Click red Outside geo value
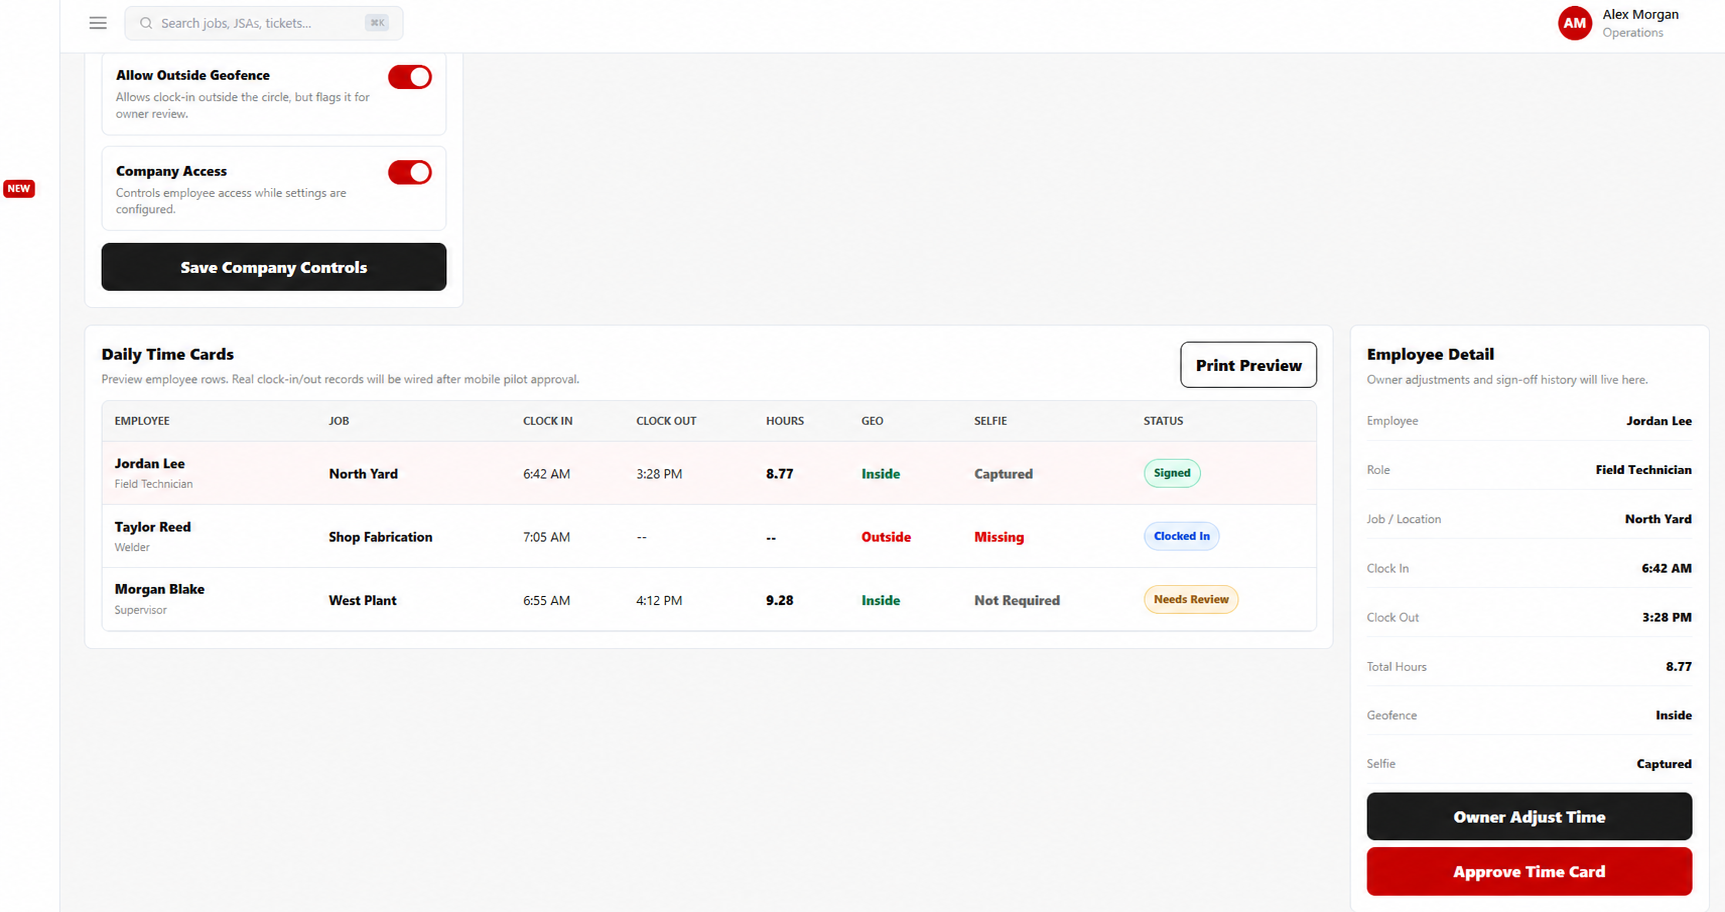Screen dimensions: 1725x912 886,537
